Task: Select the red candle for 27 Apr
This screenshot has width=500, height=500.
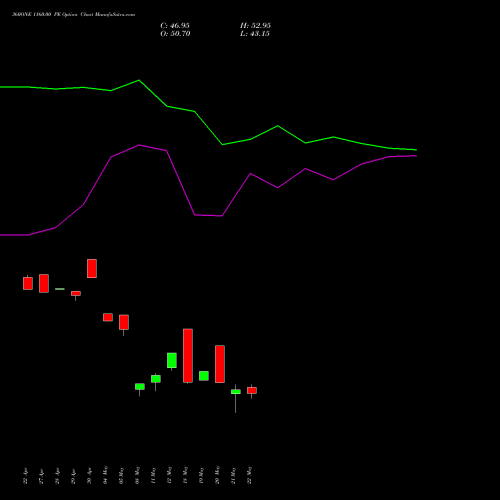Action: [x=44, y=283]
